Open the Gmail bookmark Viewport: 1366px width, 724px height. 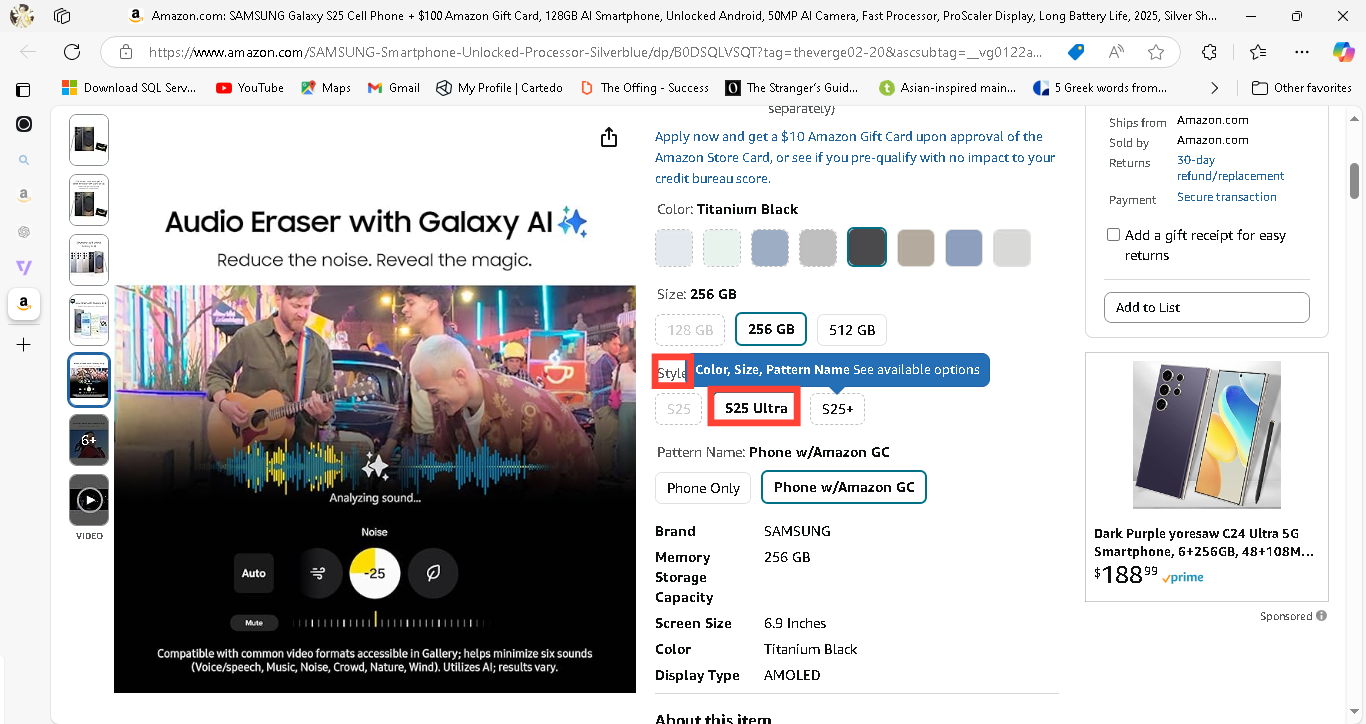click(x=394, y=88)
